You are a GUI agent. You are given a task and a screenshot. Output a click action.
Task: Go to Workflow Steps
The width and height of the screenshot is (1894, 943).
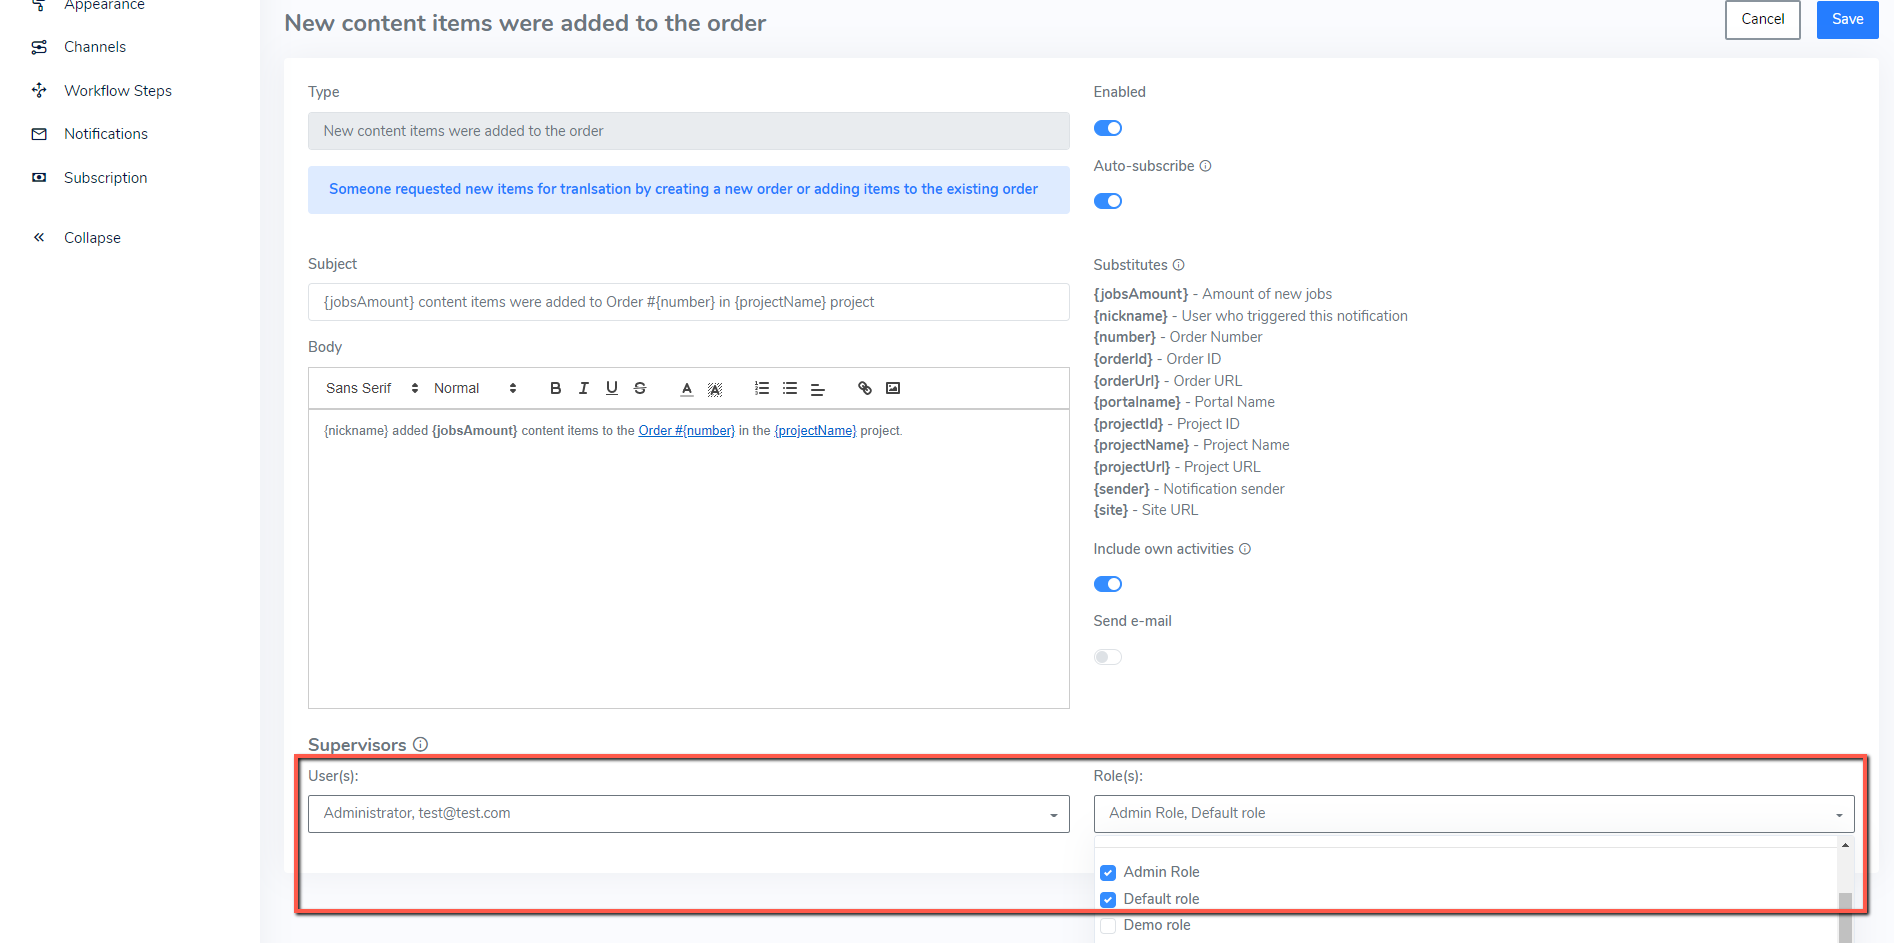tap(118, 90)
